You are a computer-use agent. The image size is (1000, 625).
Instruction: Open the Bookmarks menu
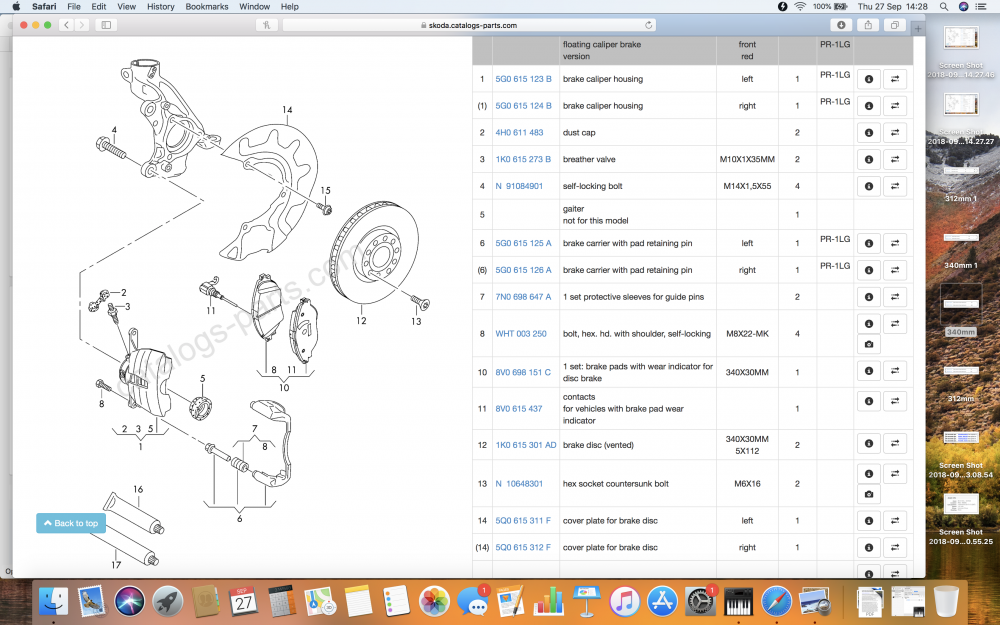click(207, 6)
